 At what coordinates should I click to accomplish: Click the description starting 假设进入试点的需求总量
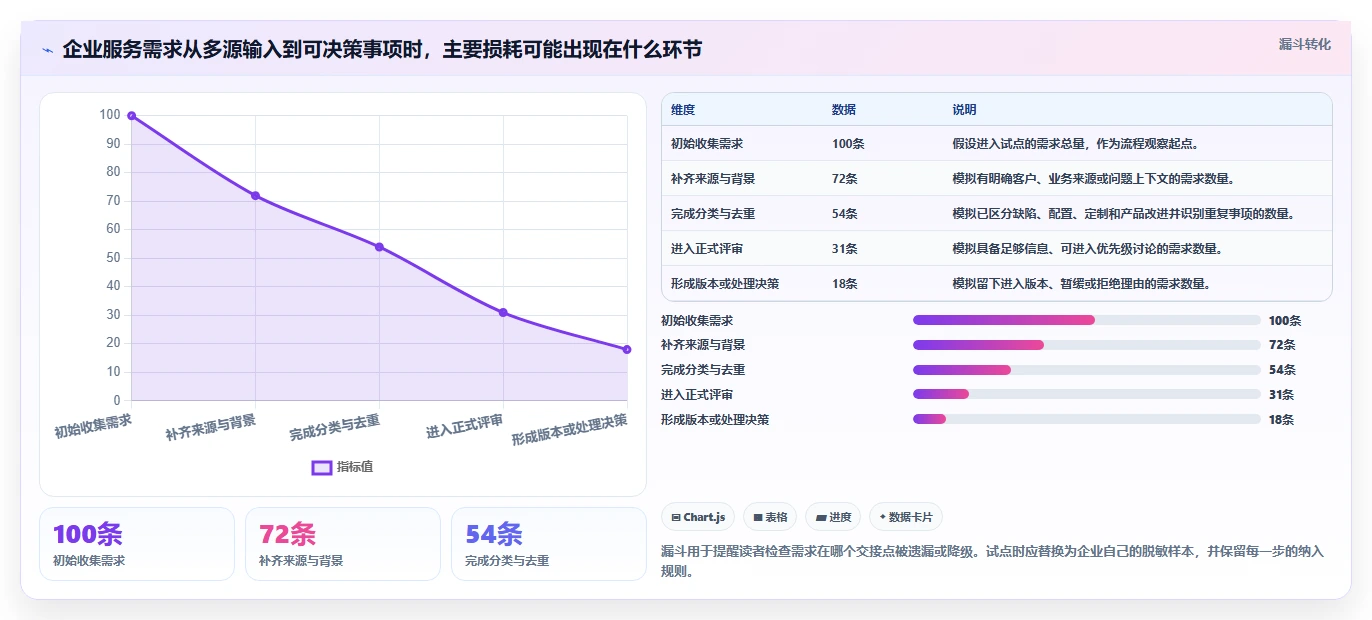[1076, 144]
